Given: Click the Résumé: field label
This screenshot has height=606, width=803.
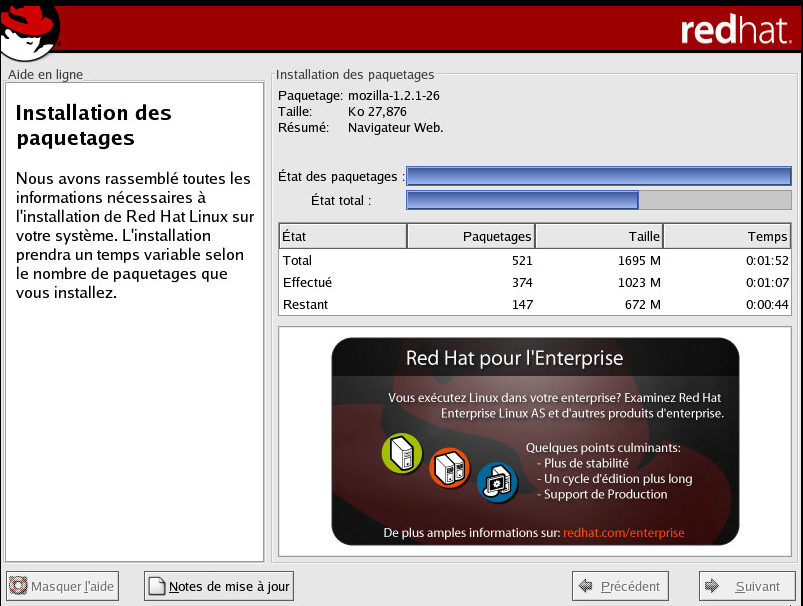Looking at the screenshot, I should pos(303,128).
